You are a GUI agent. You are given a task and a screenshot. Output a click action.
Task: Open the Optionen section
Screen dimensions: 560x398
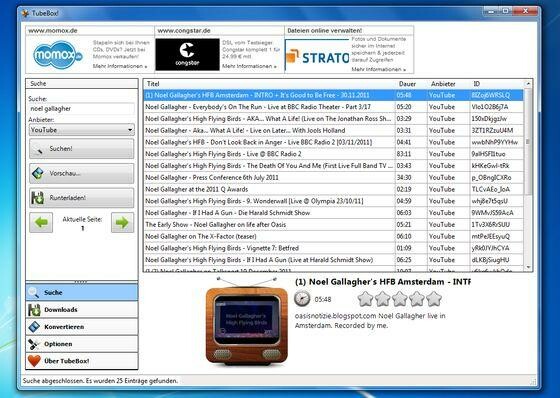[x=82, y=344]
